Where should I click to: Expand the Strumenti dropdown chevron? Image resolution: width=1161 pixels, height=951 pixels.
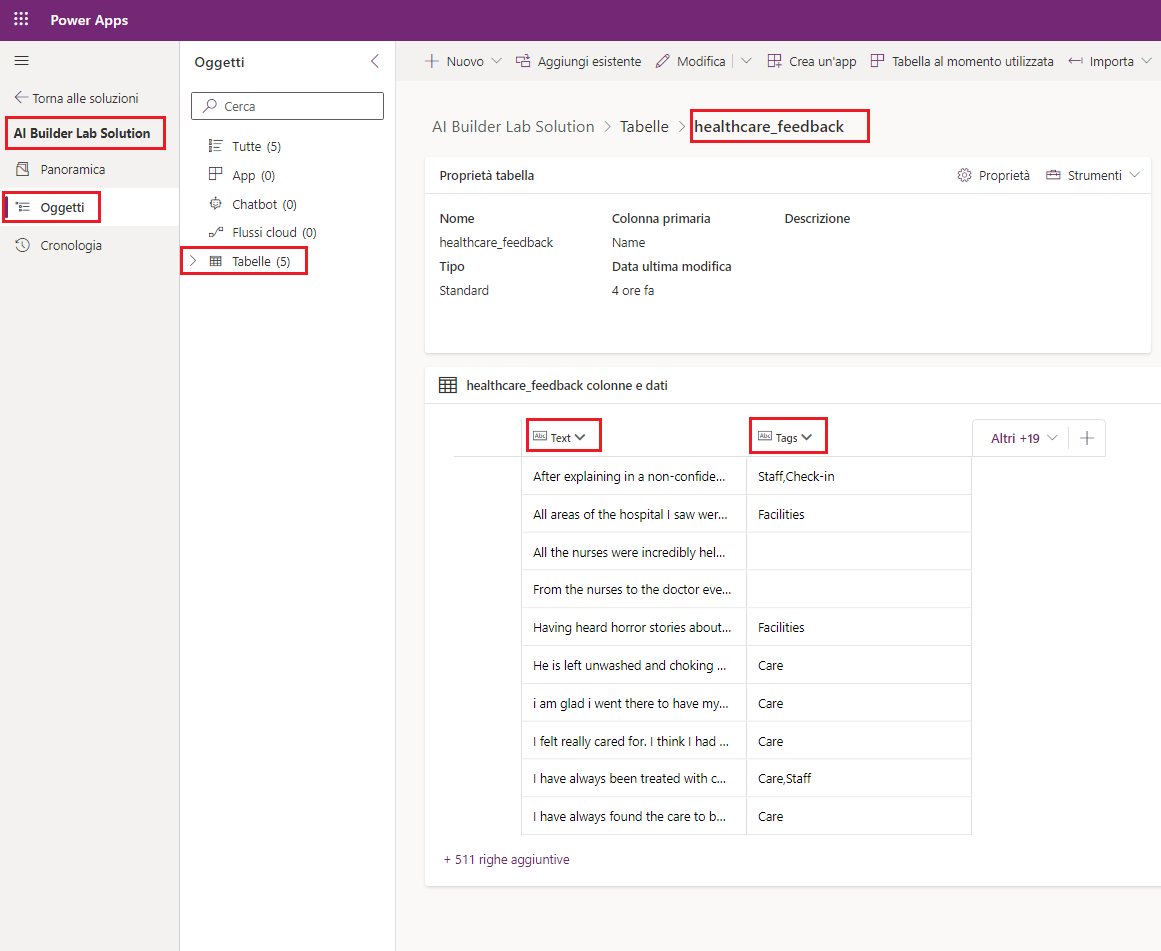coord(1134,175)
